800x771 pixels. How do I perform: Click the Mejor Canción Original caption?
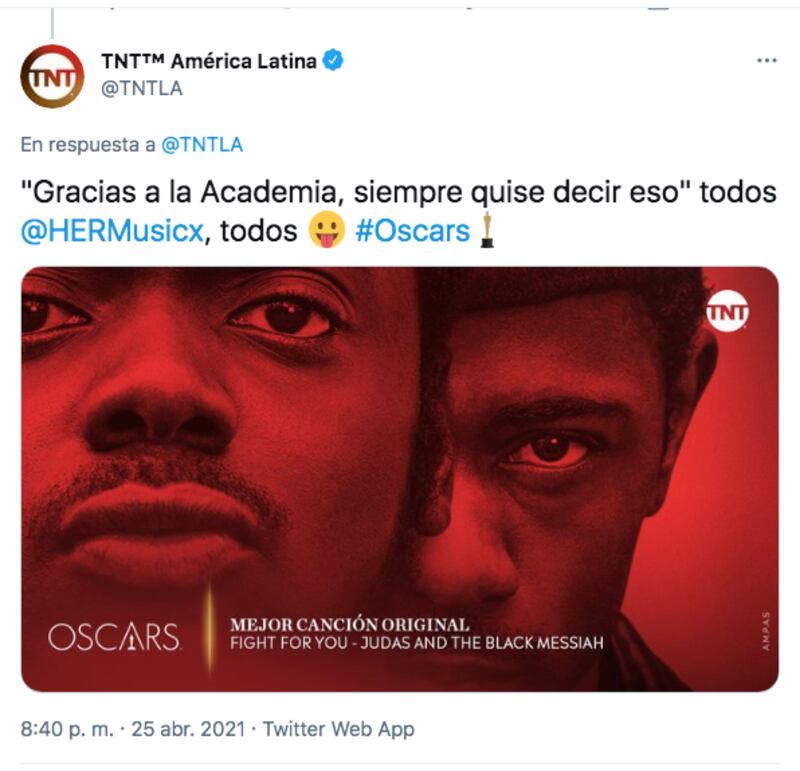(x=349, y=625)
